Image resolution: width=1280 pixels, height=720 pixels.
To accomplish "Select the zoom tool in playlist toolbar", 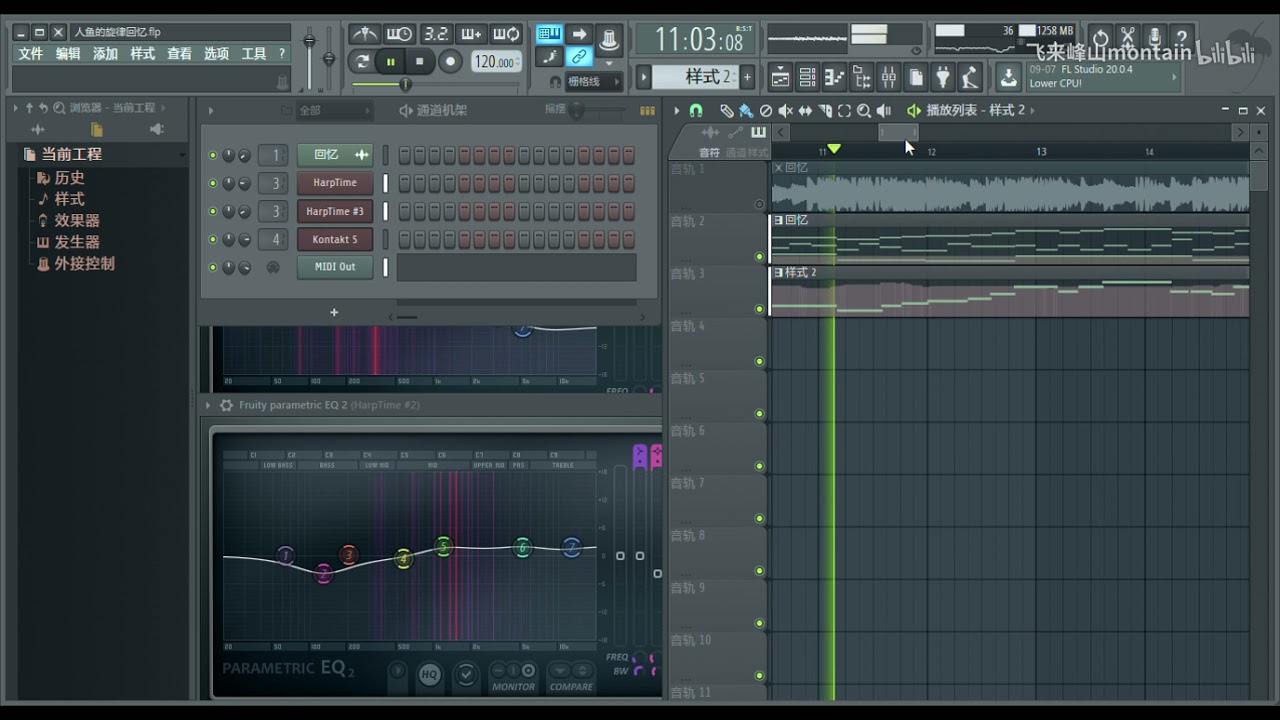I will 863,111.
